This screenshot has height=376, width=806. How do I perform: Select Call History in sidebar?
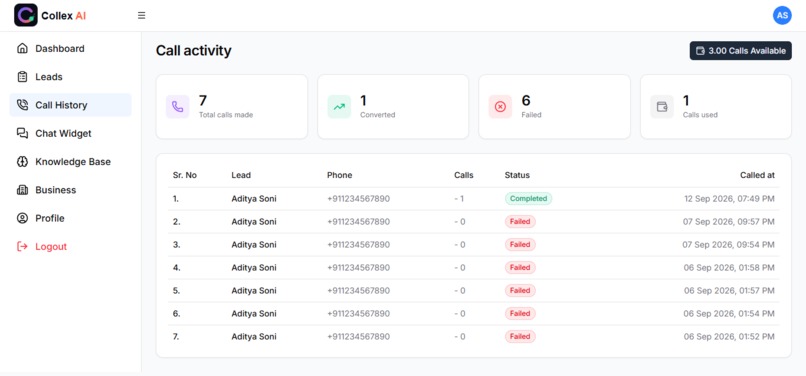[x=70, y=105]
